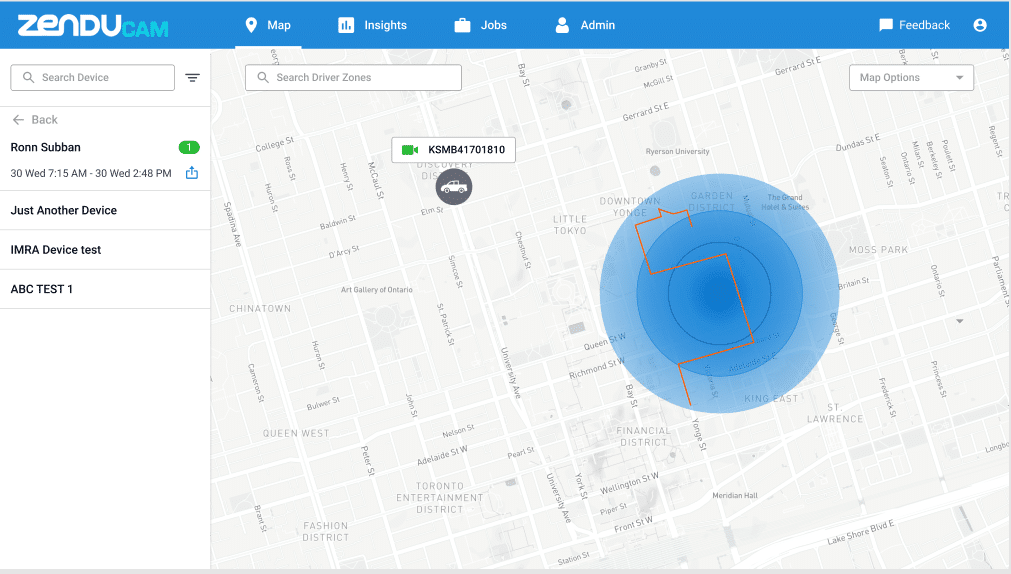Screen dimensions: 1011x574
Task: Open the user account profile icon
Action: point(980,25)
